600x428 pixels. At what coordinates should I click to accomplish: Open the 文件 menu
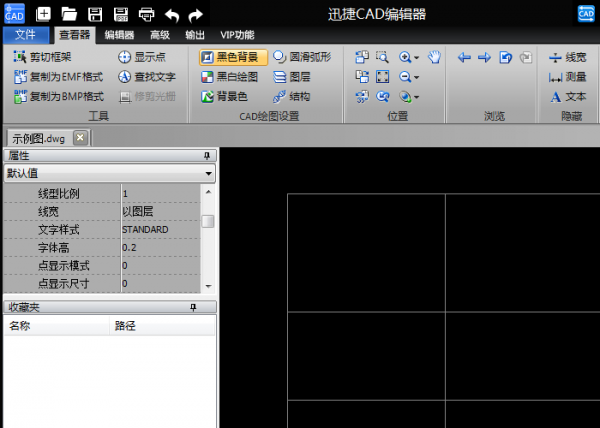tap(26, 34)
